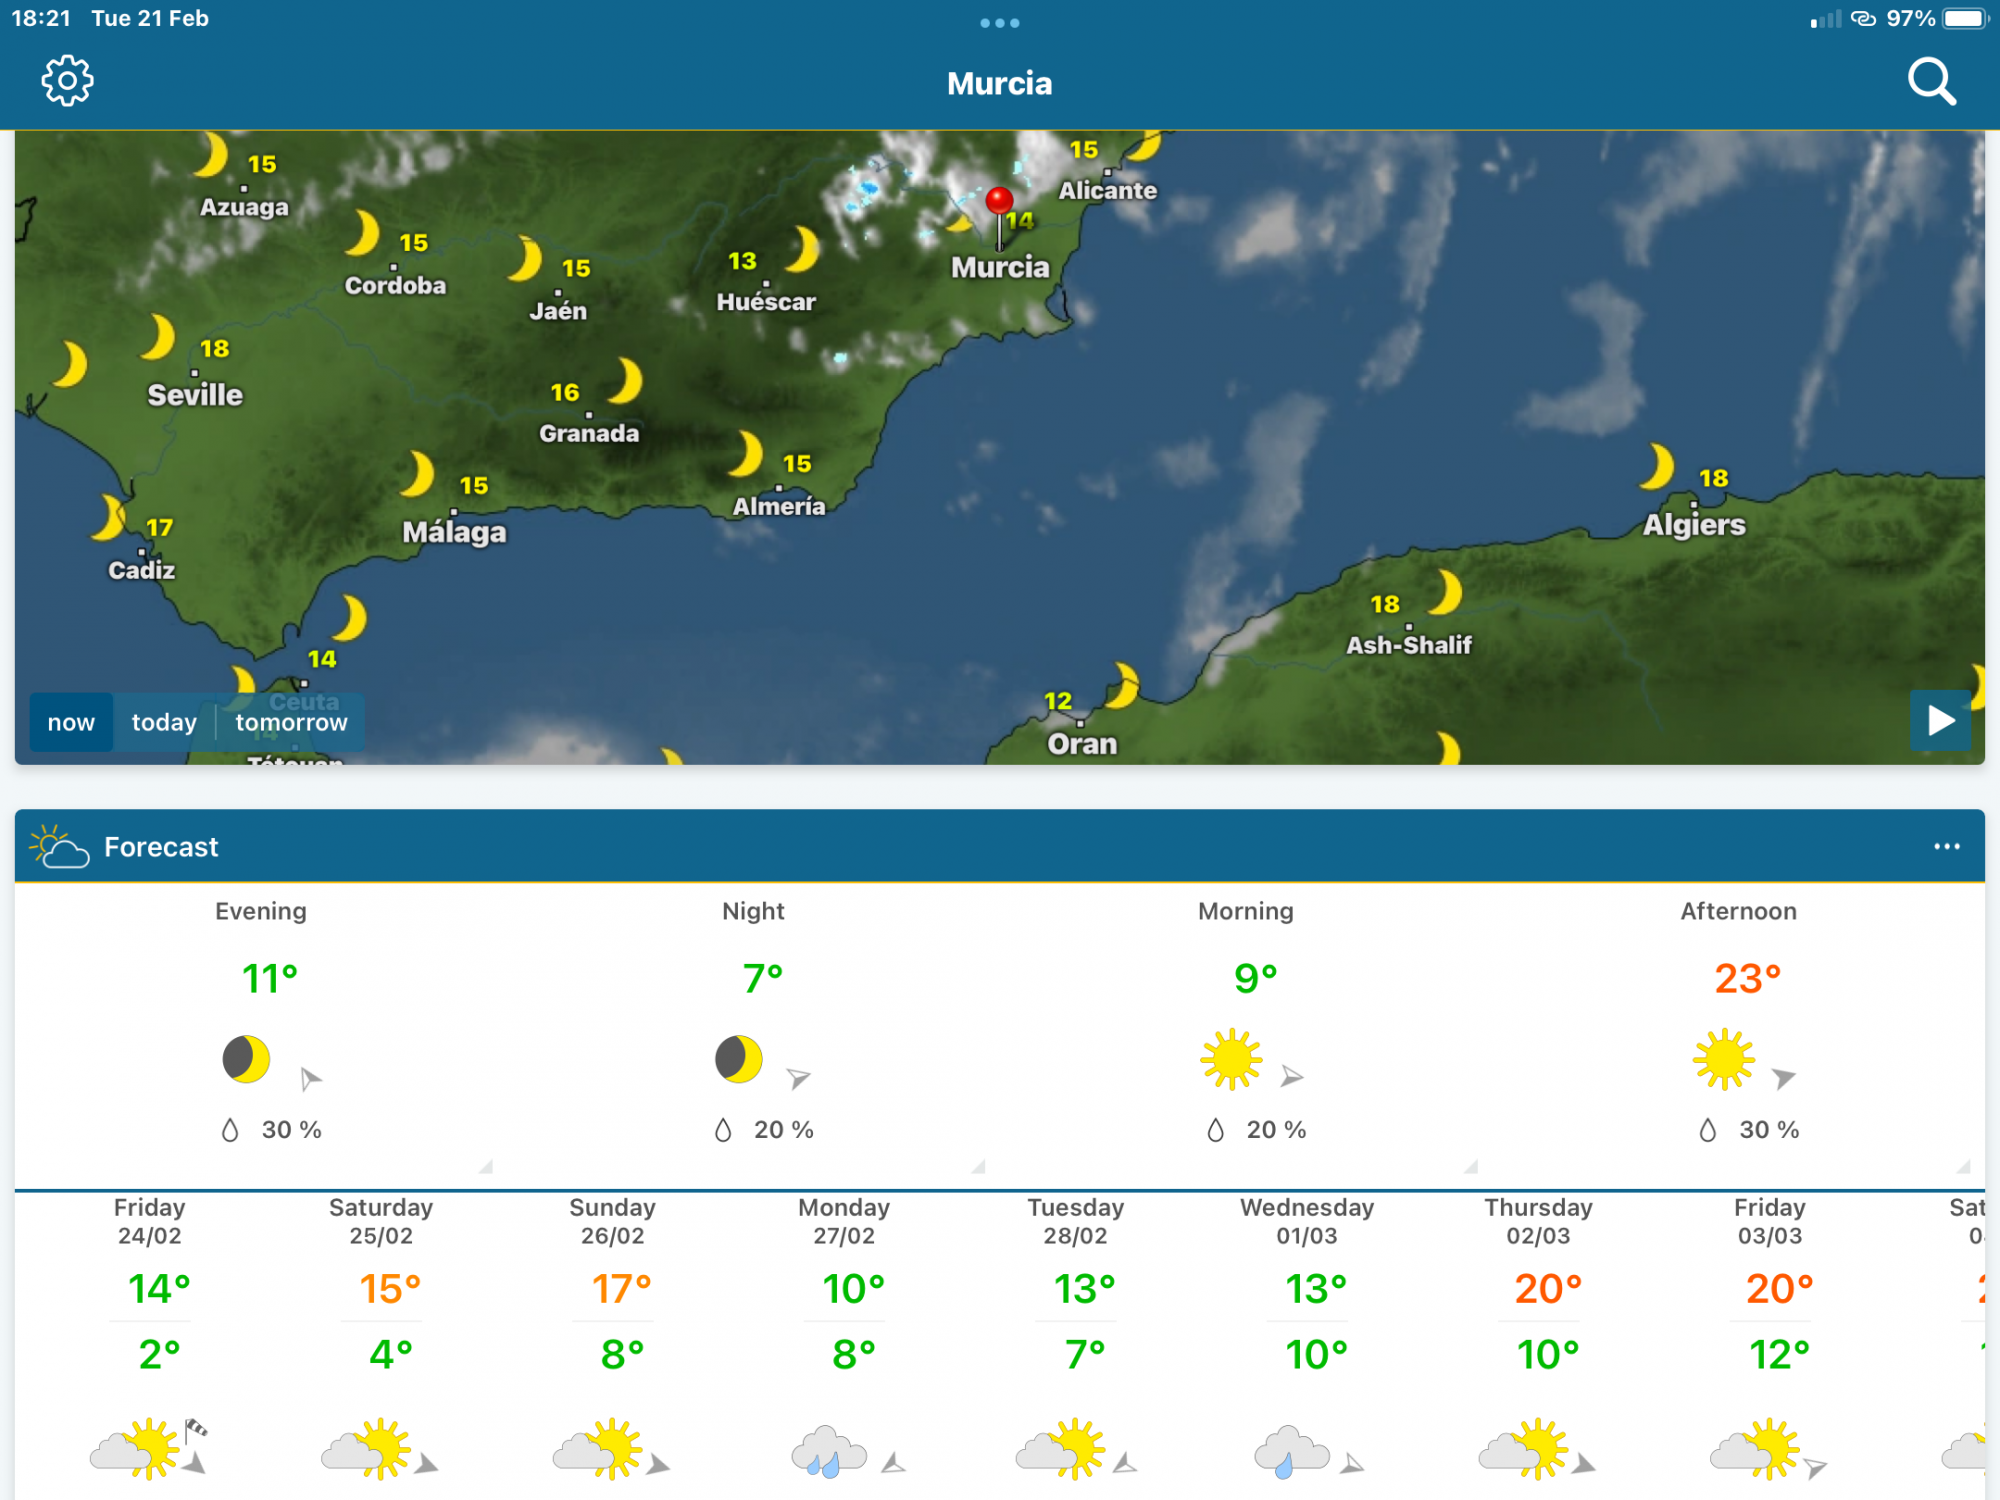Play the weather map animation
The image size is (2000, 1500).
pyautogui.click(x=1940, y=720)
